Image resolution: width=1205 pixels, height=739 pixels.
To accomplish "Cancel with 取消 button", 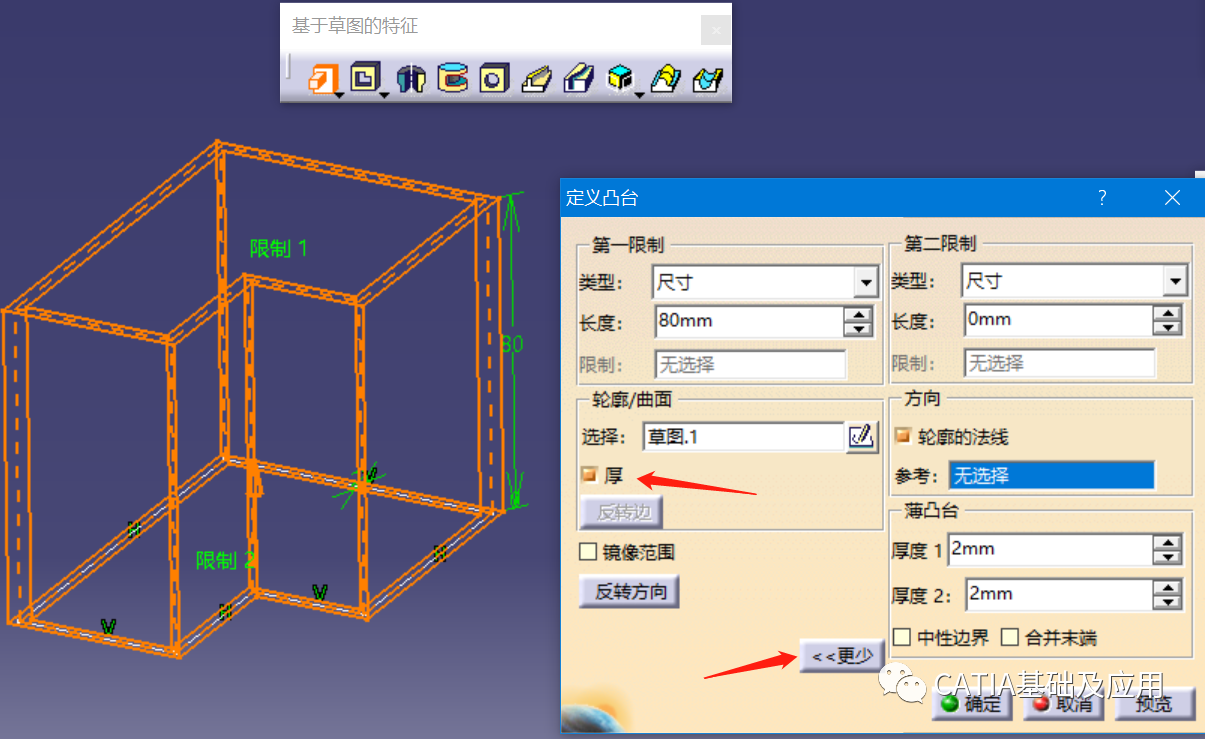I will 1063,704.
